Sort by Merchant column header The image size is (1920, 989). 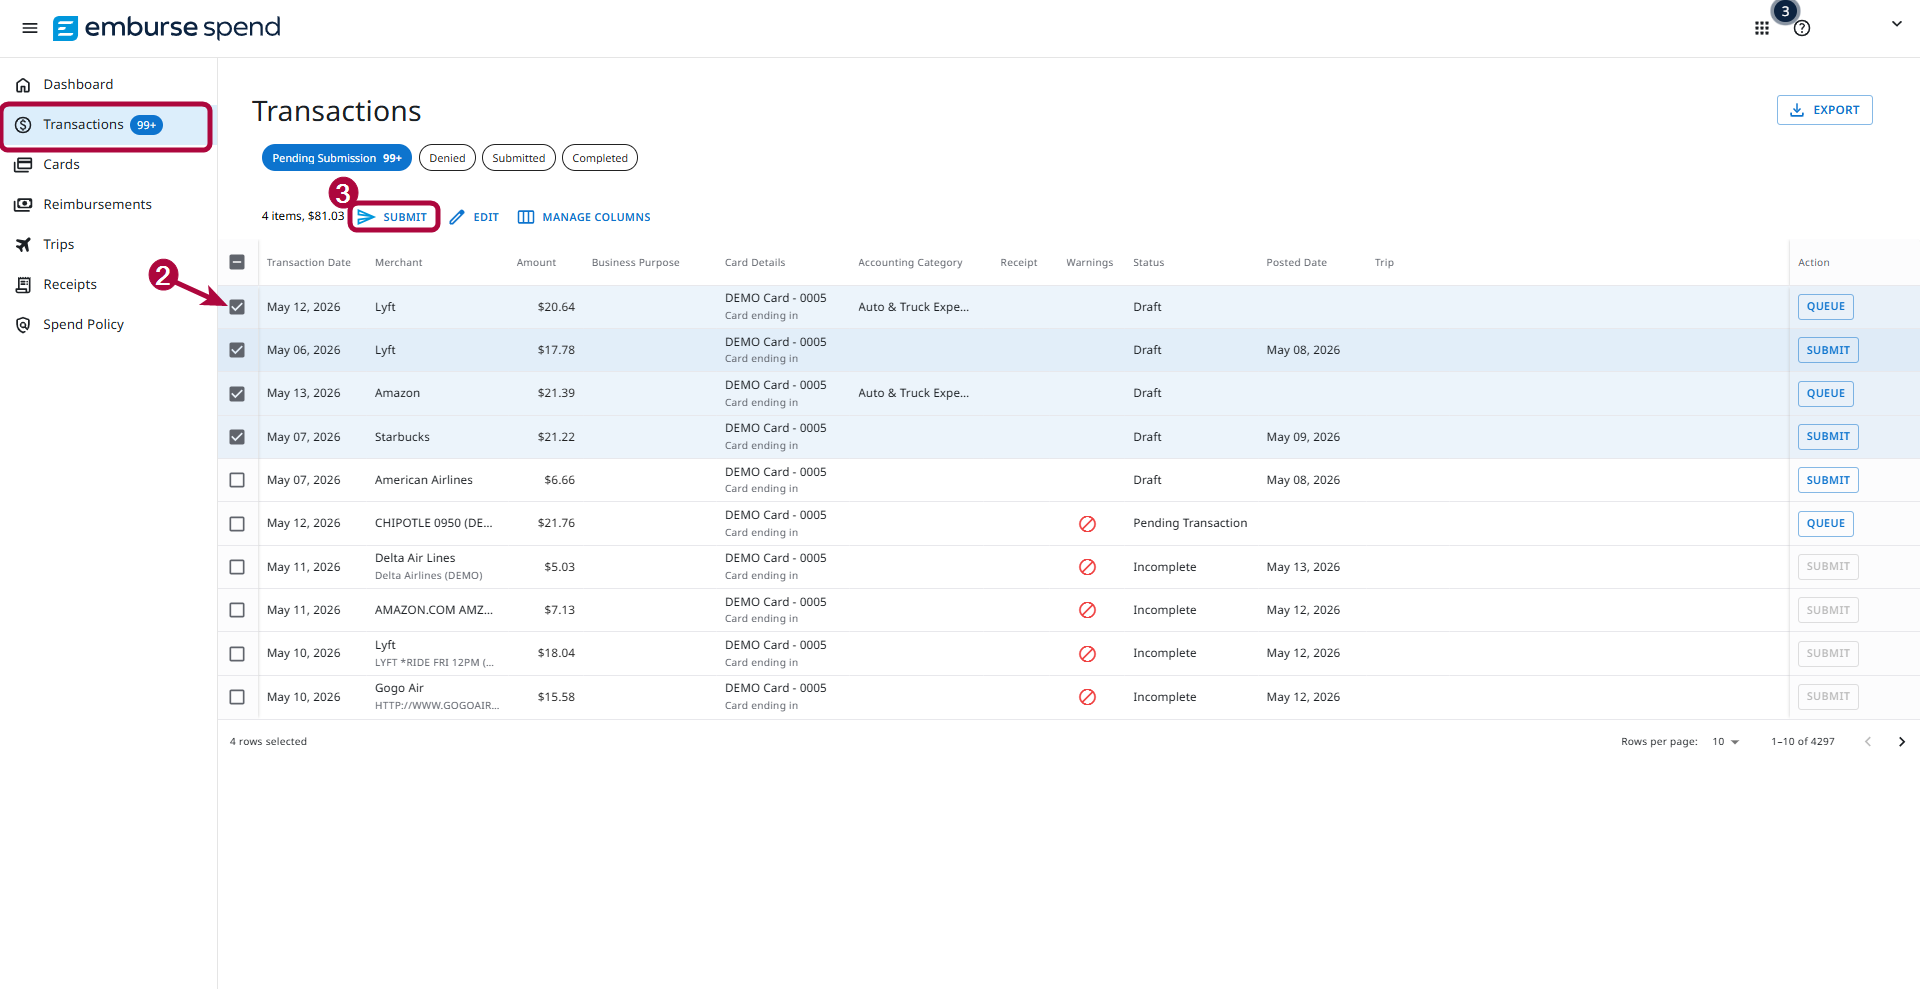coord(398,263)
